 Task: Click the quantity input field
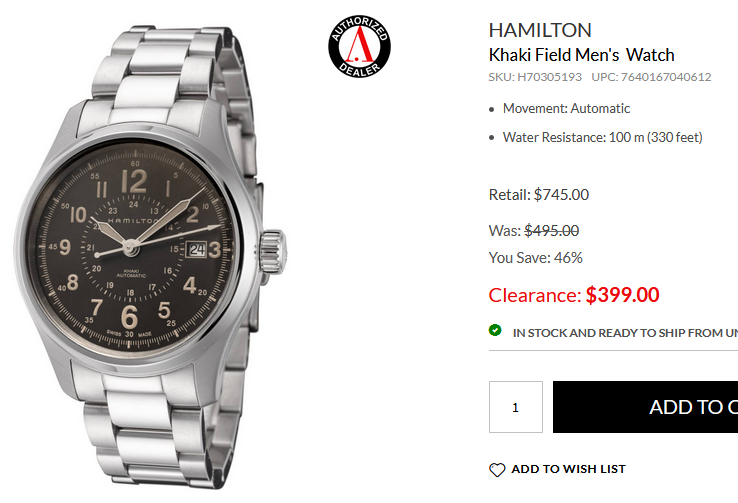(x=516, y=407)
